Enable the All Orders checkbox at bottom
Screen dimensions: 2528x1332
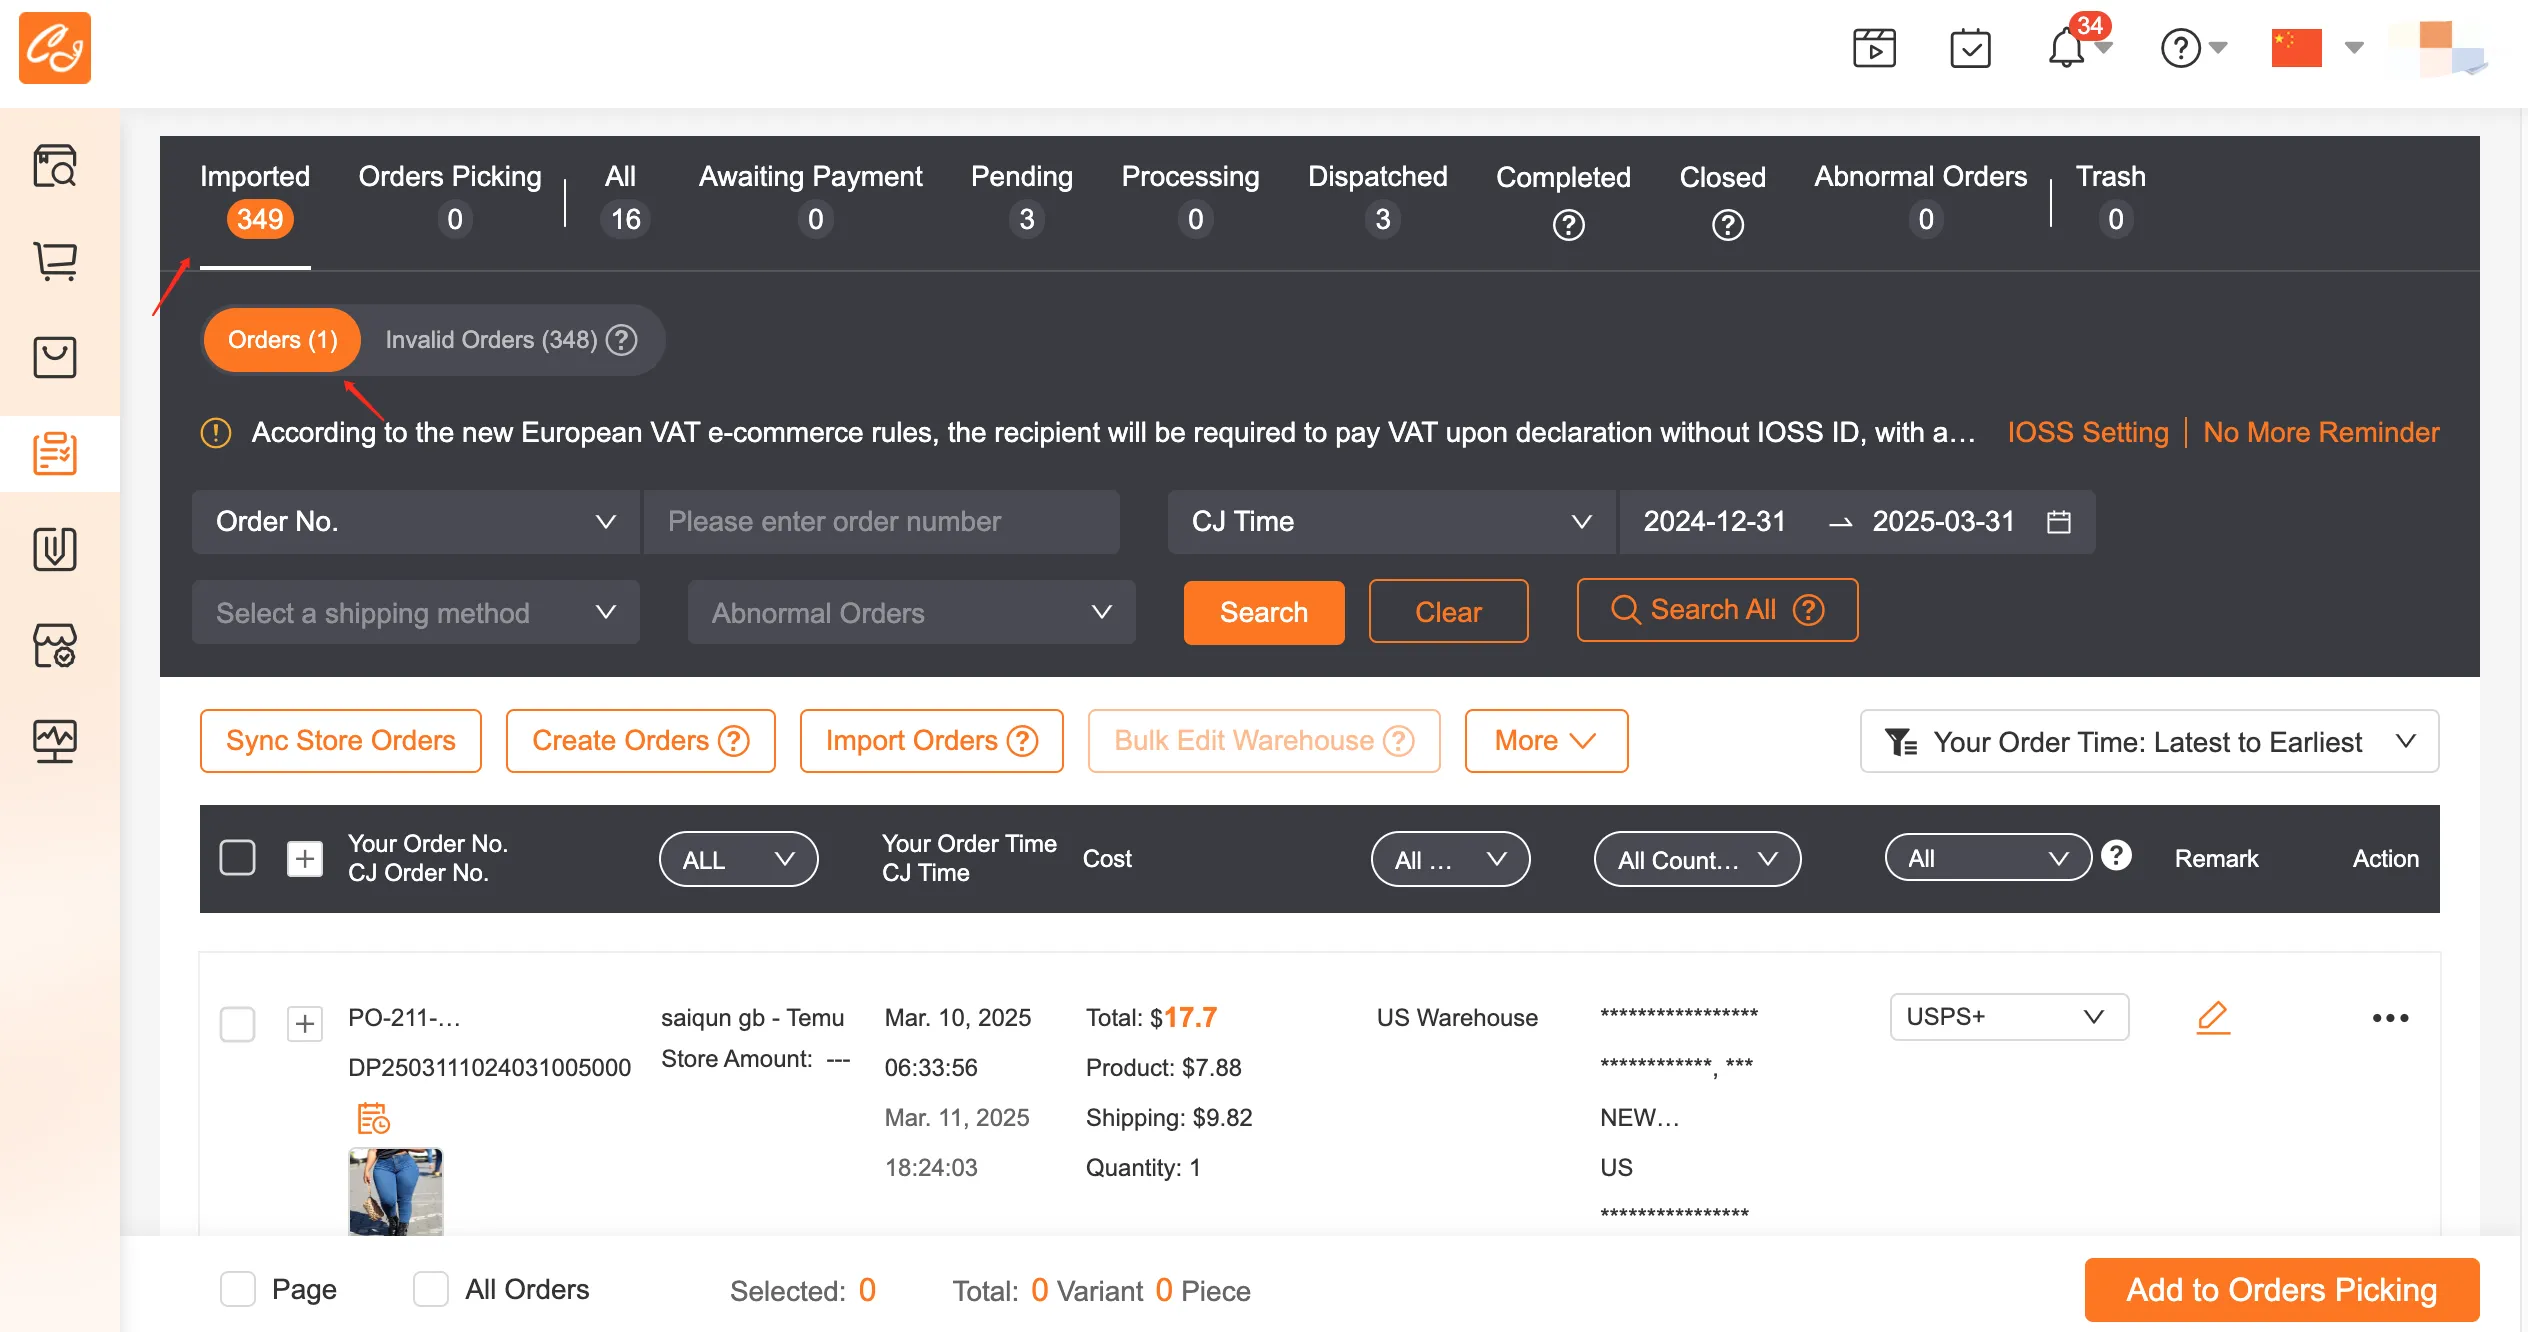pyautogui.click(x=431, y=1289)
